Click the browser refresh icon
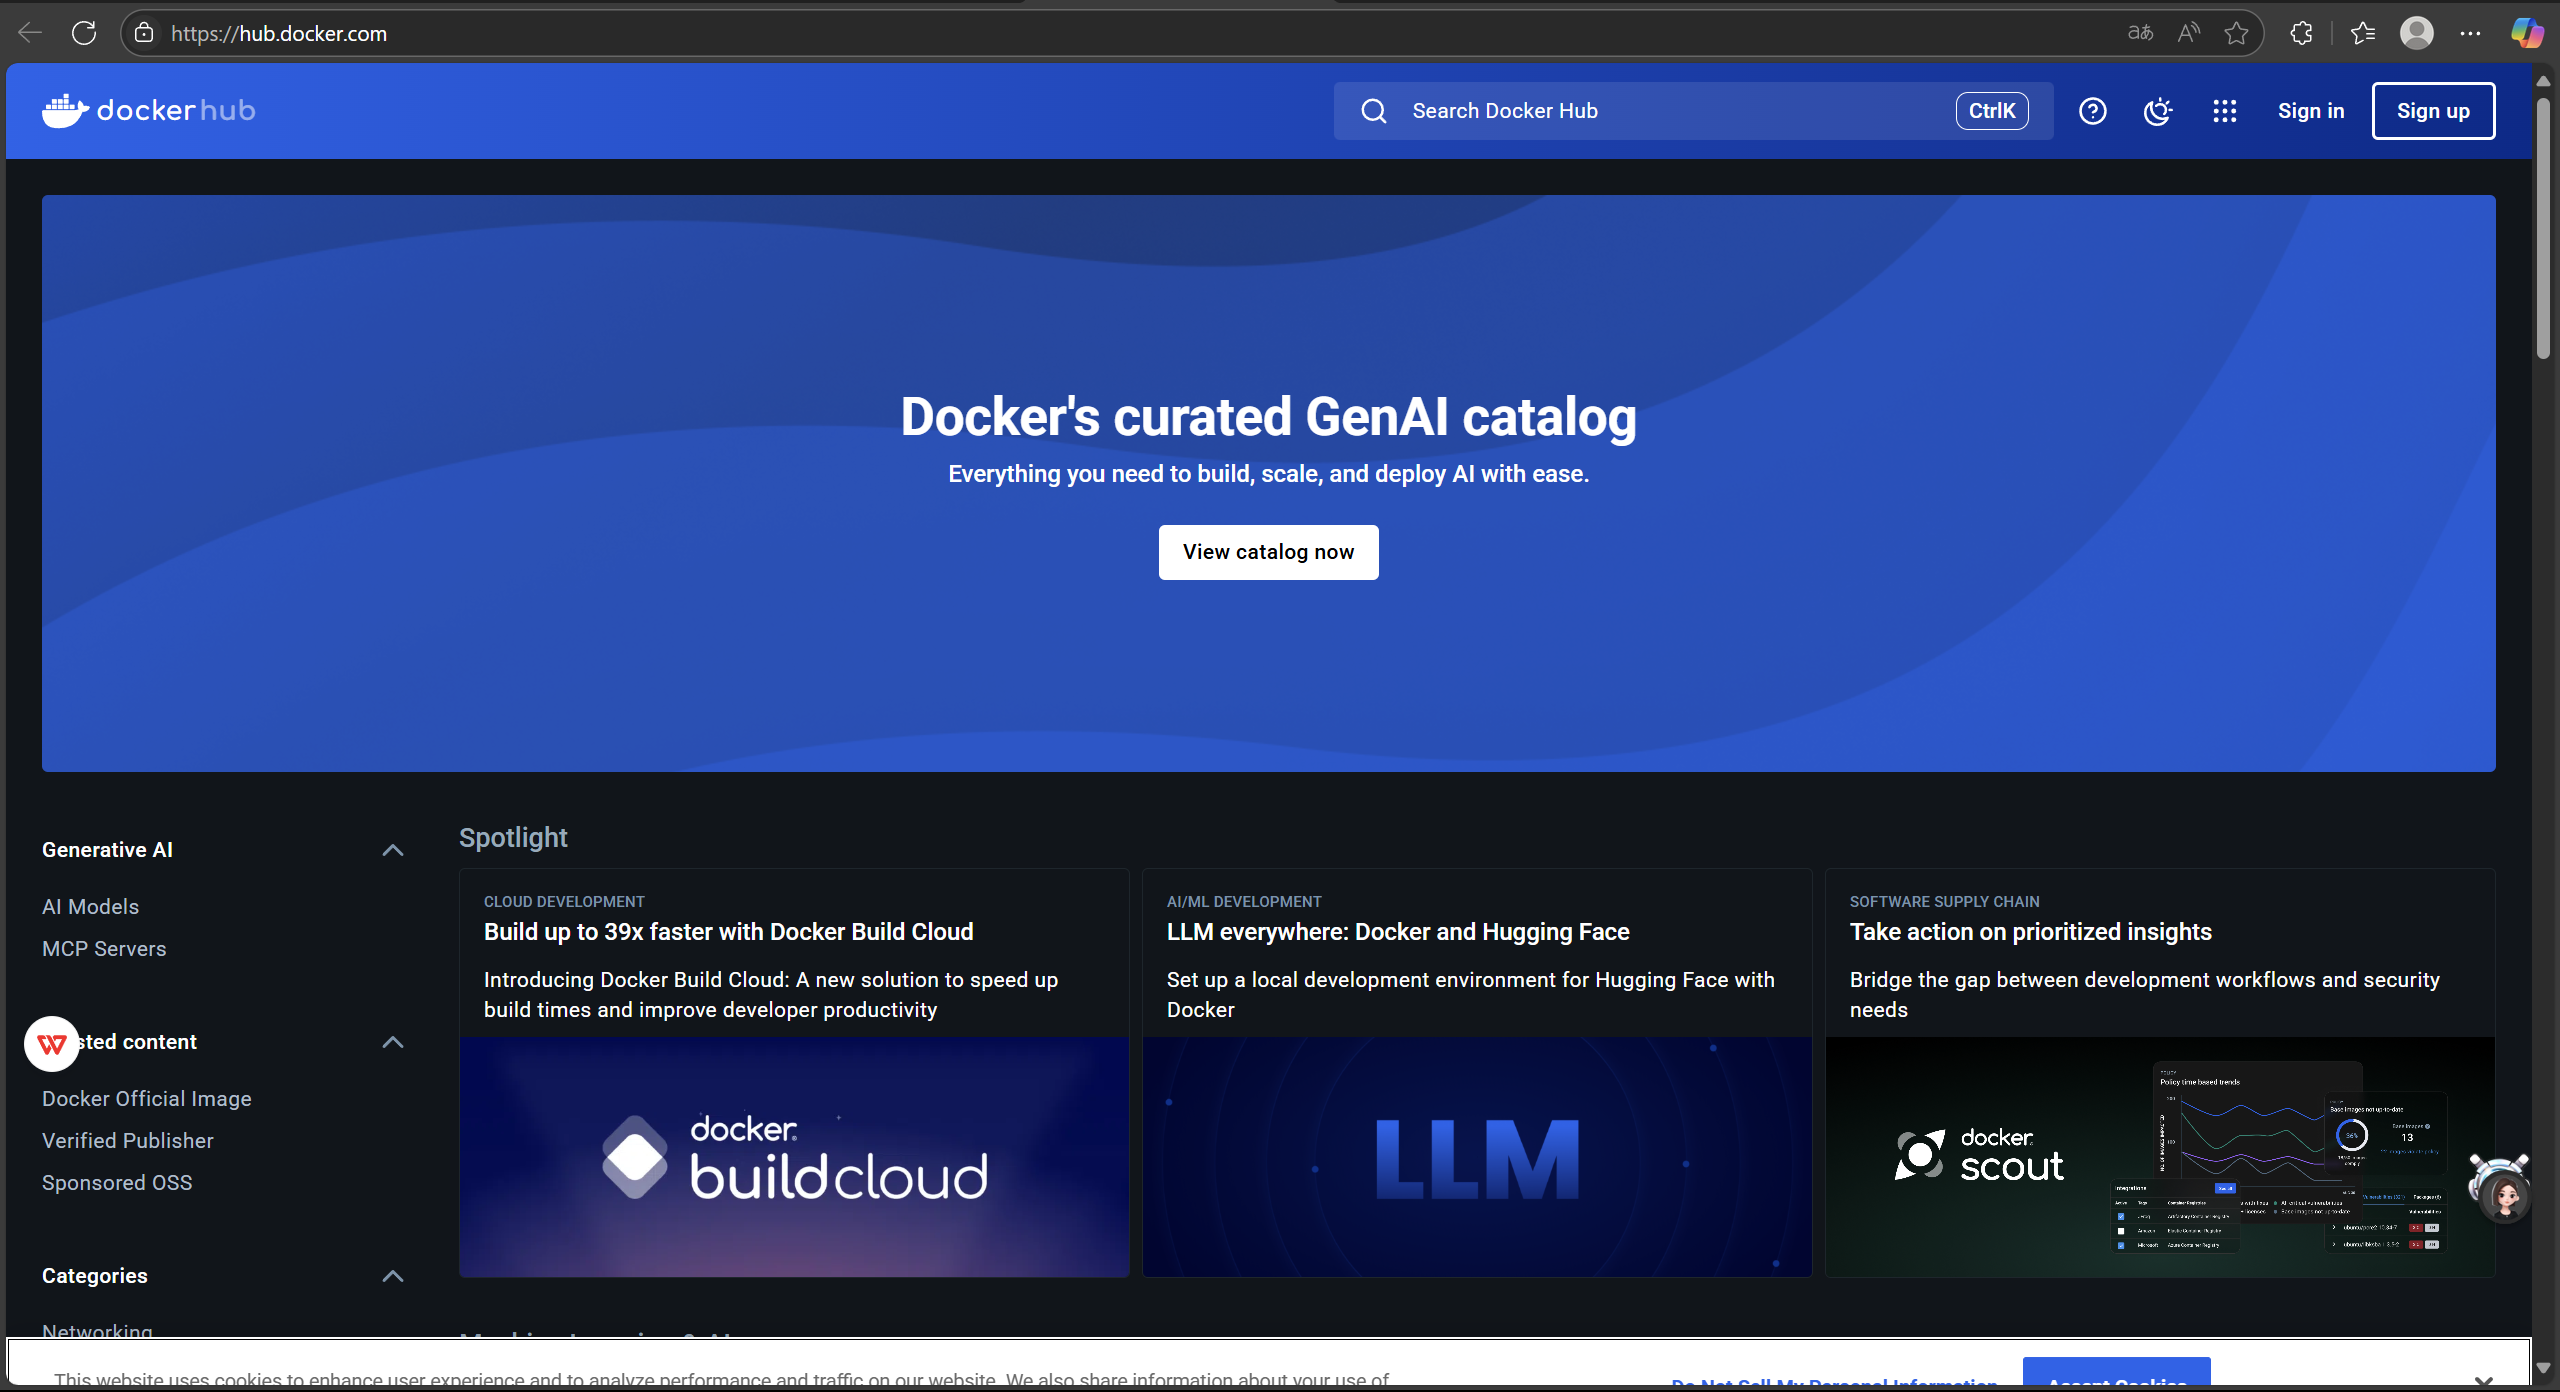The width and height of the screenshot is (2560, 1392). [x=84, y=33]
